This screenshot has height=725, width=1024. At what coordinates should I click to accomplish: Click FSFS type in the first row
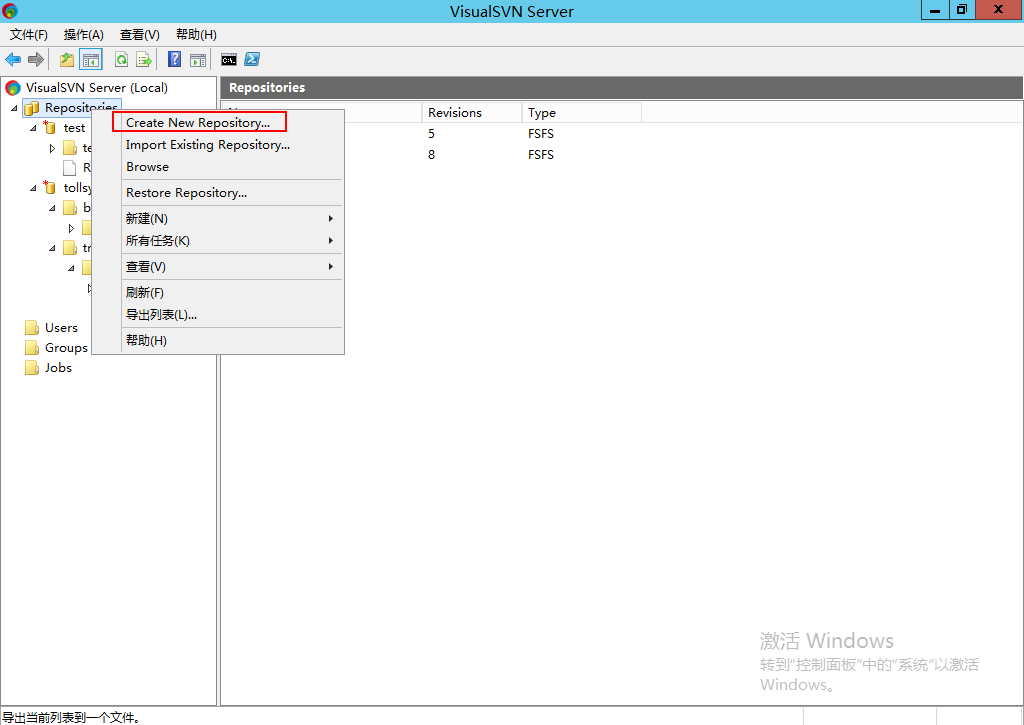[x=541, y=133]
